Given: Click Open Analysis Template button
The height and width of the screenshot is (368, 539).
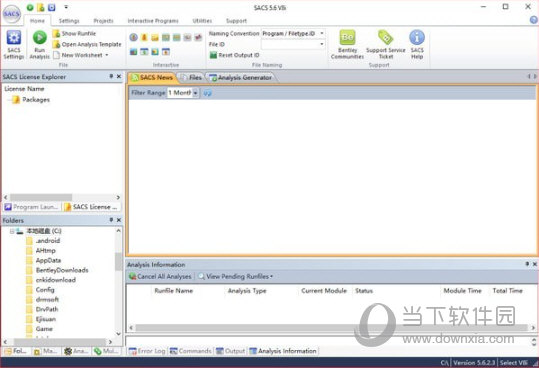Looking at the screenshot, I should point(87,44).
